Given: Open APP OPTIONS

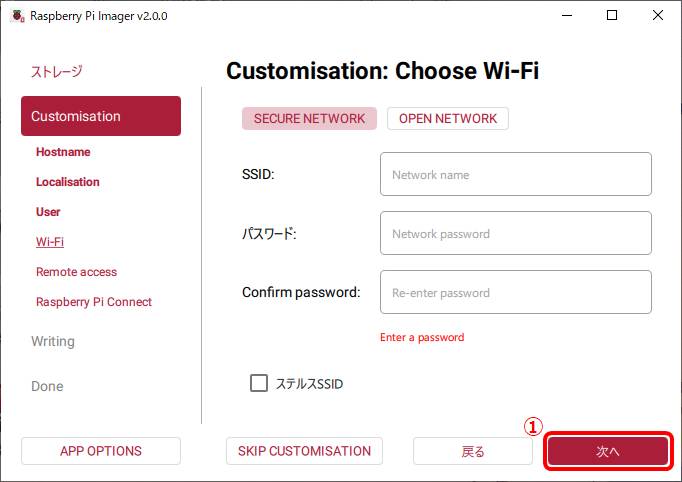Looking at the screenshot, I should point(100,451).
